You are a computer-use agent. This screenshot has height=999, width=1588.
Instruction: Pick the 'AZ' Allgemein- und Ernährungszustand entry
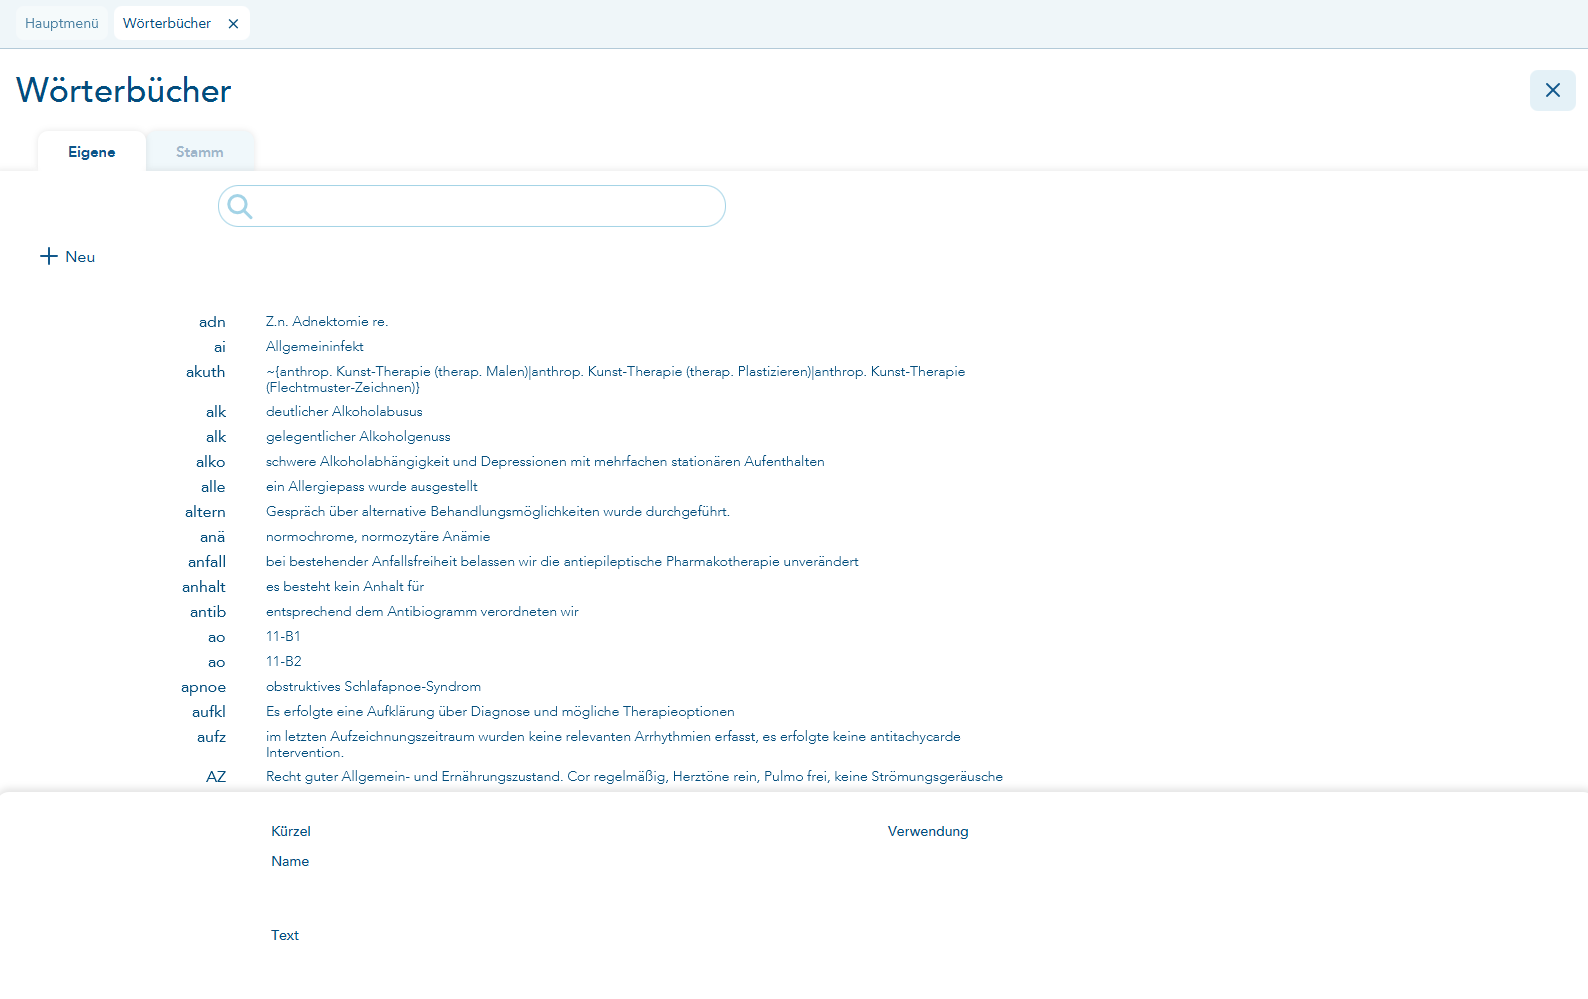[x=634, y=777]
